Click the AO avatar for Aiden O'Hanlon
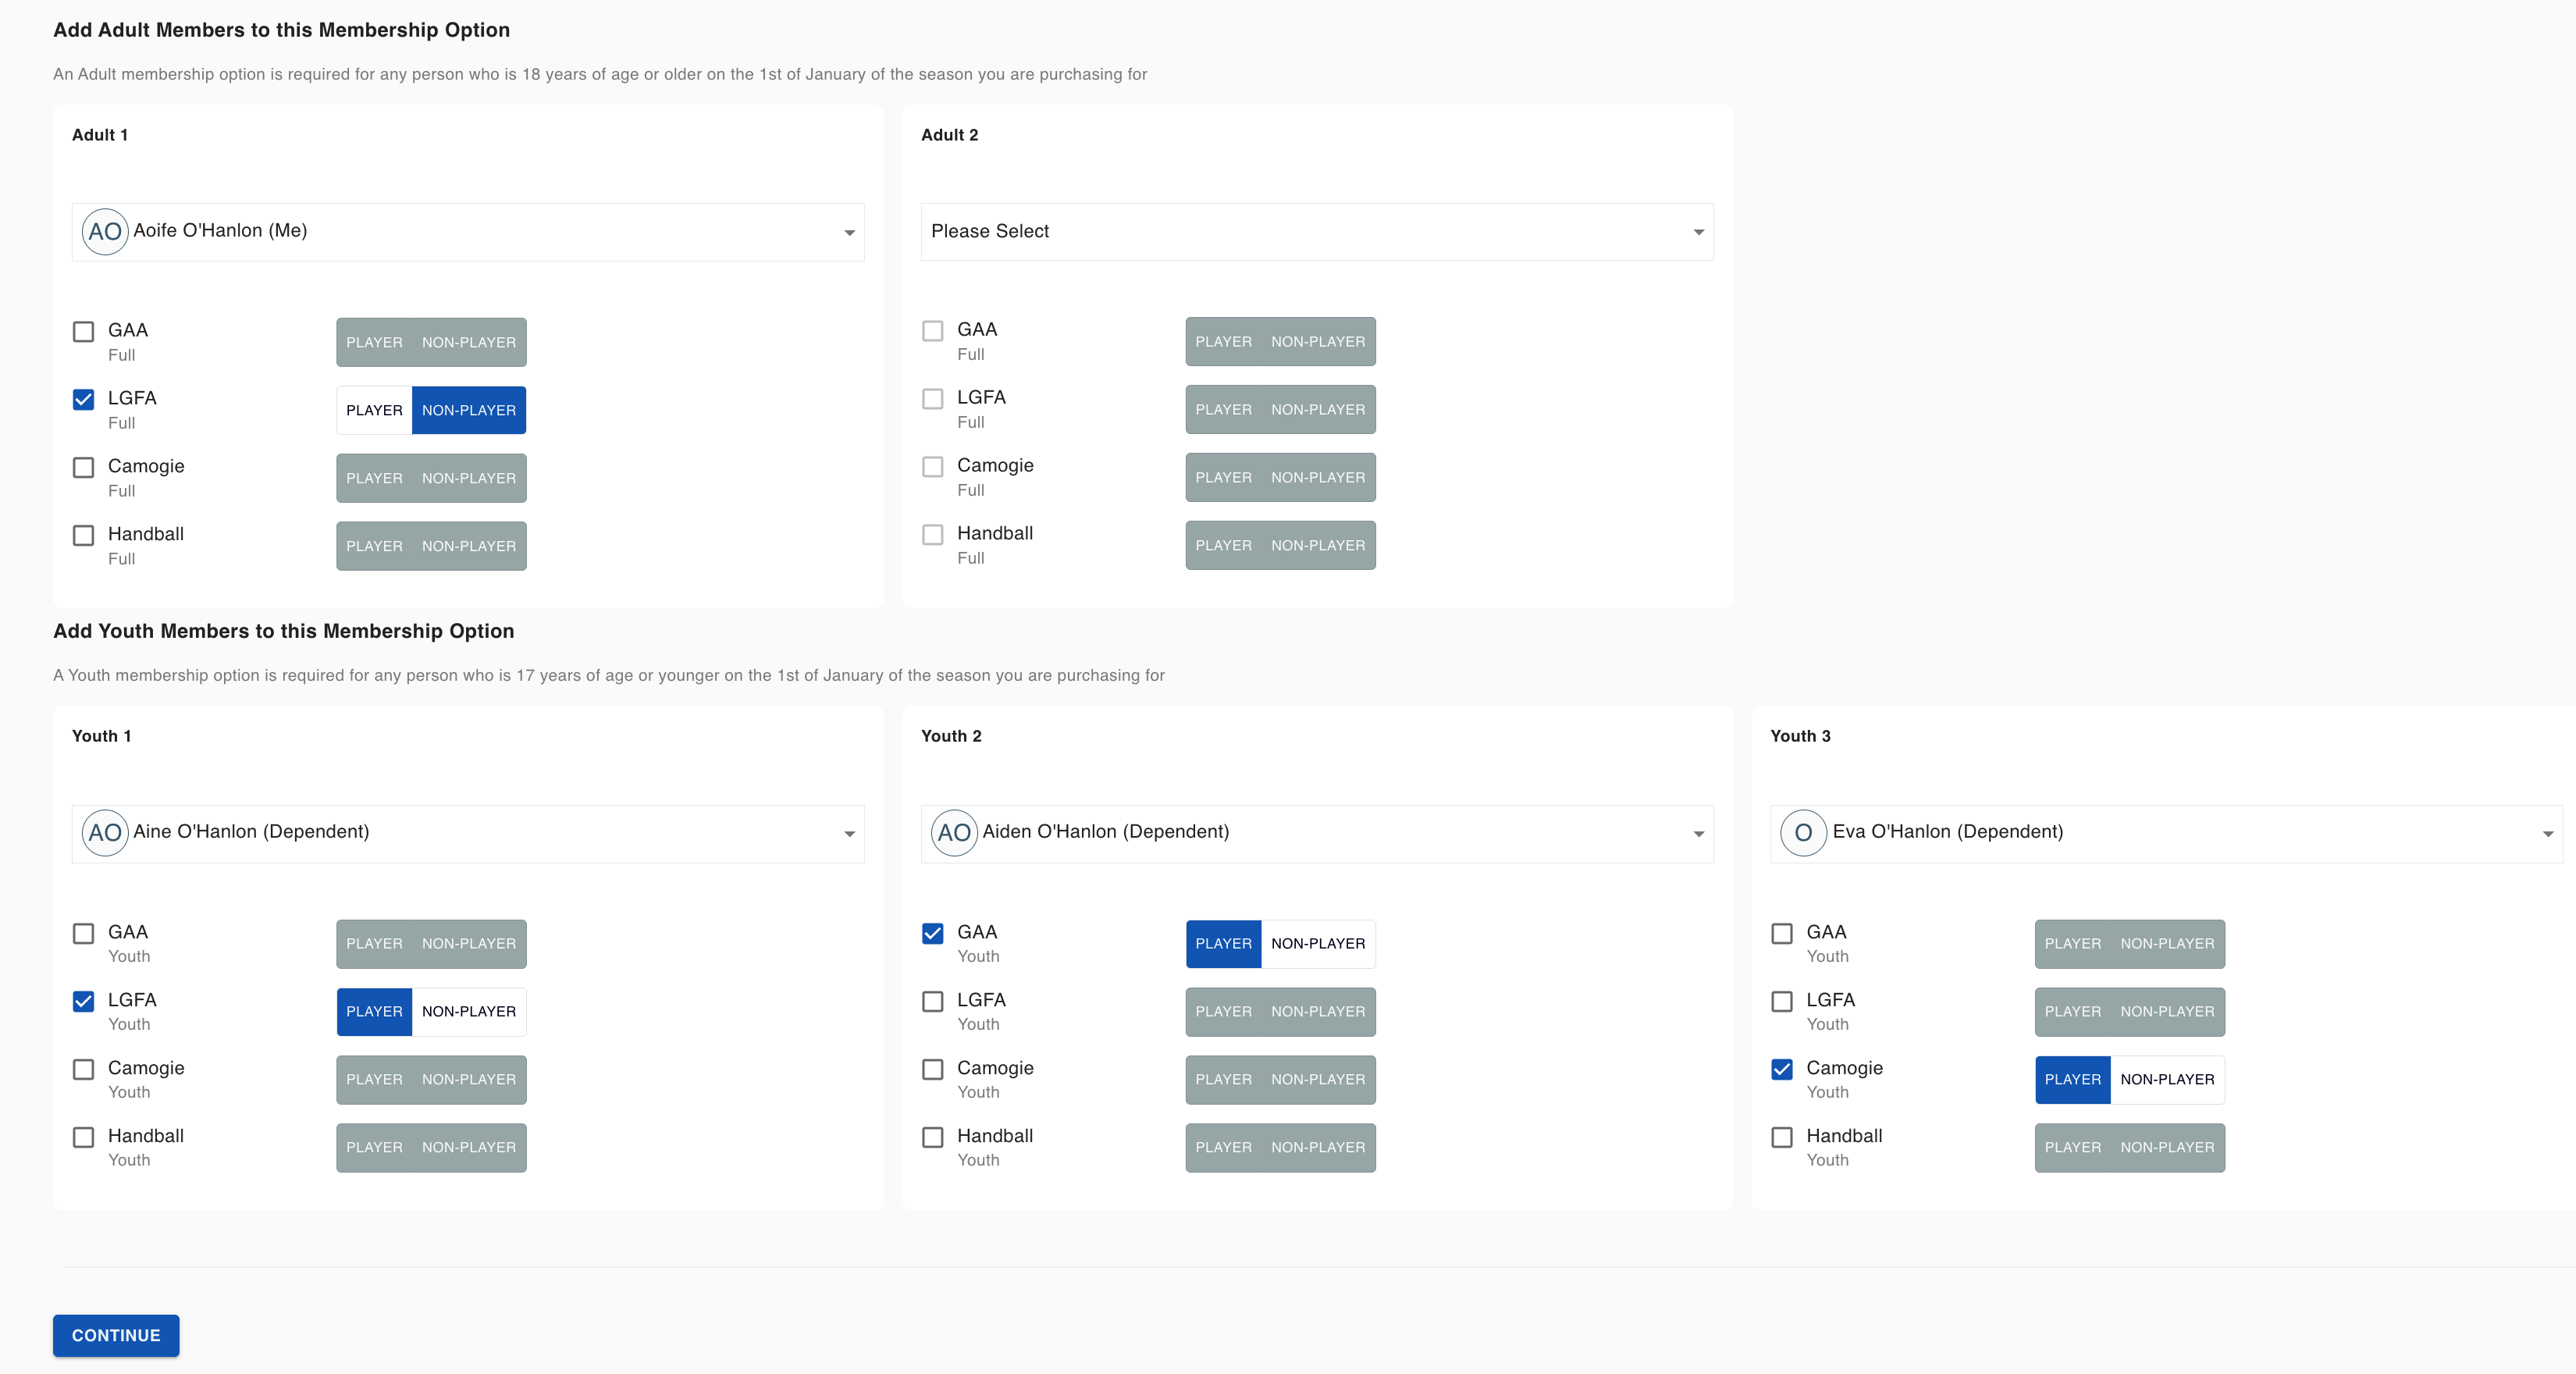The height and width of the screenshot is (1374, 2576). coord(954,833)
